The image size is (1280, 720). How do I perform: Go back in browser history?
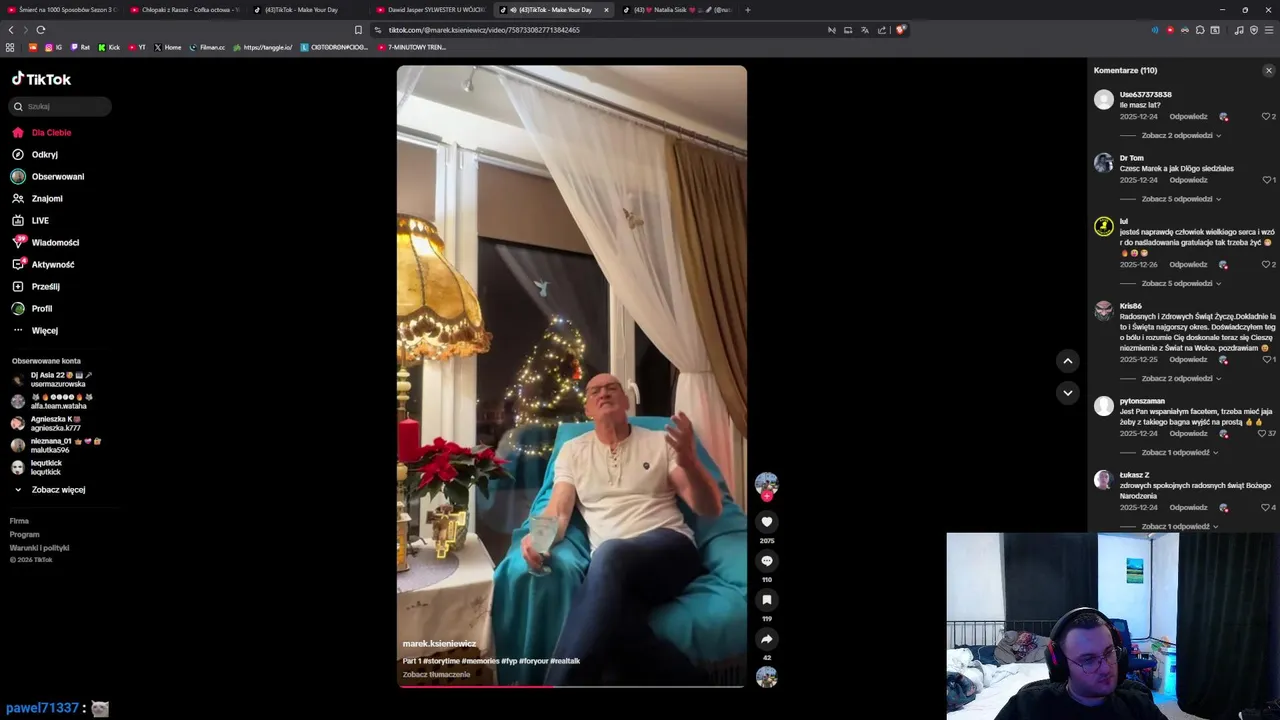pyautogui.click(x=11, y=30)
